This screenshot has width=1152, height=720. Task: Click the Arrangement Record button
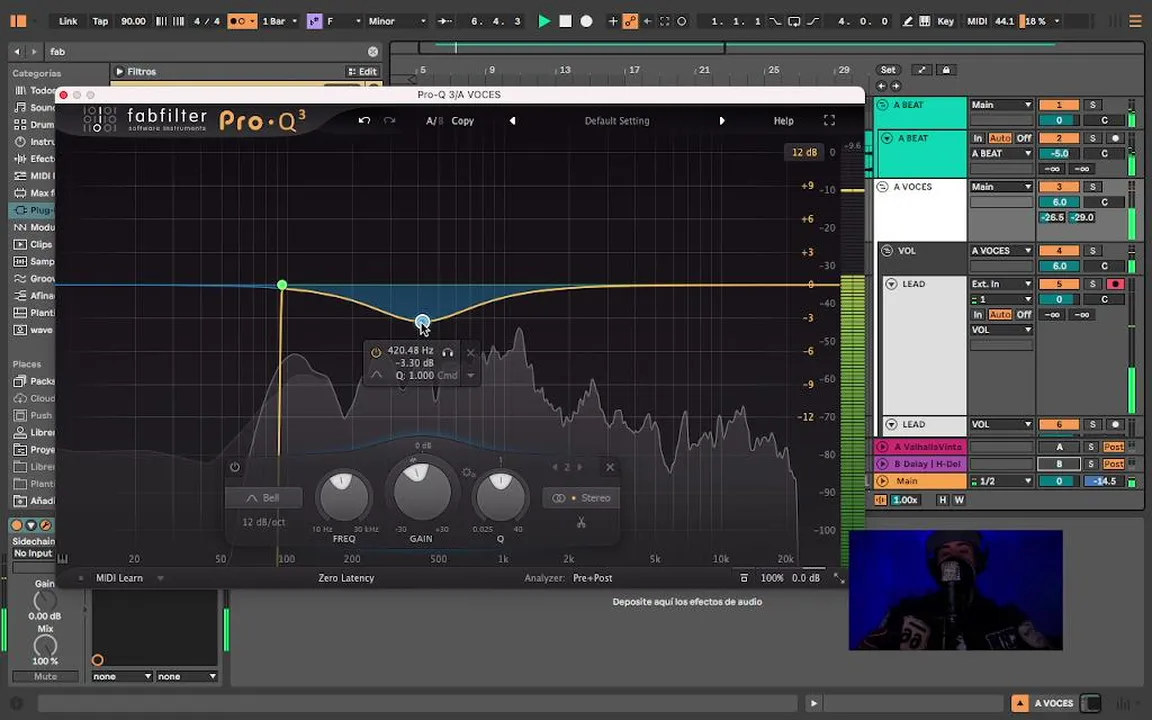click(586, 21)
